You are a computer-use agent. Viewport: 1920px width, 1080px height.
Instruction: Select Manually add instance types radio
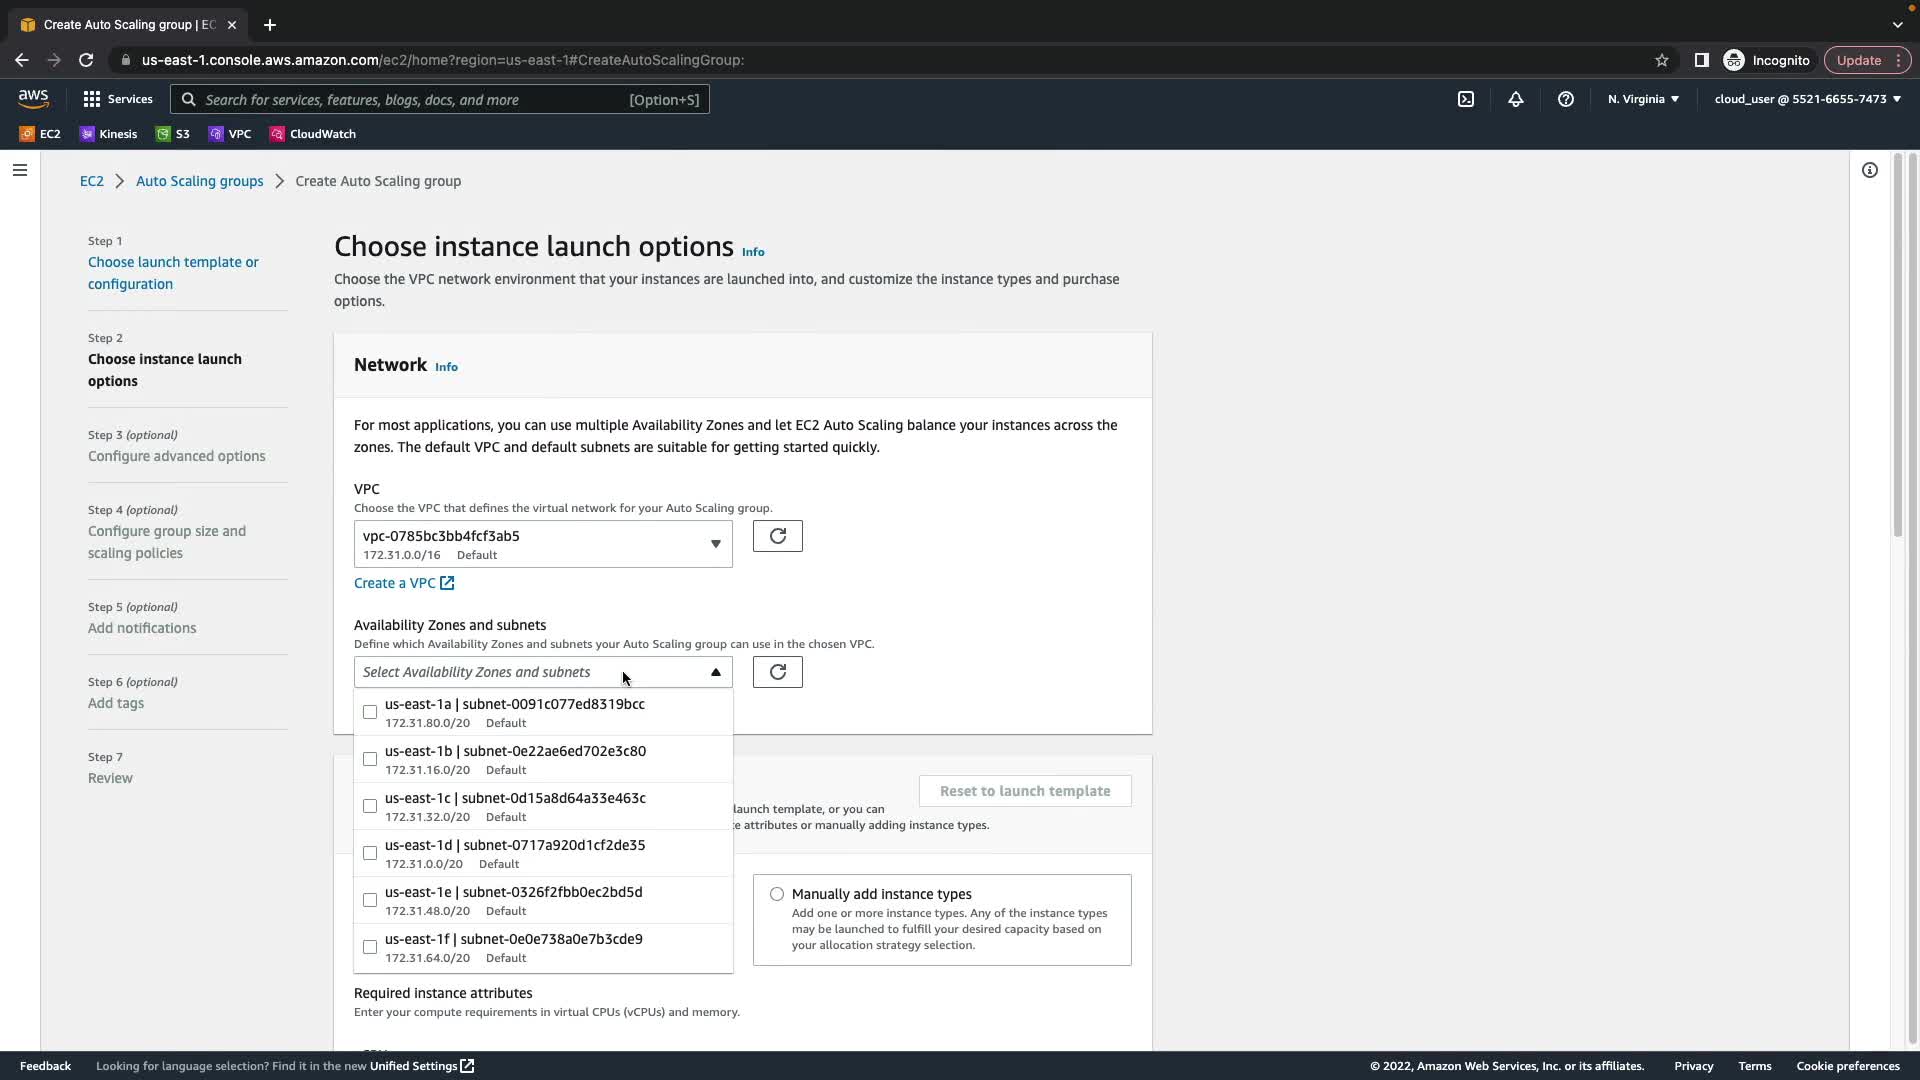777,894
